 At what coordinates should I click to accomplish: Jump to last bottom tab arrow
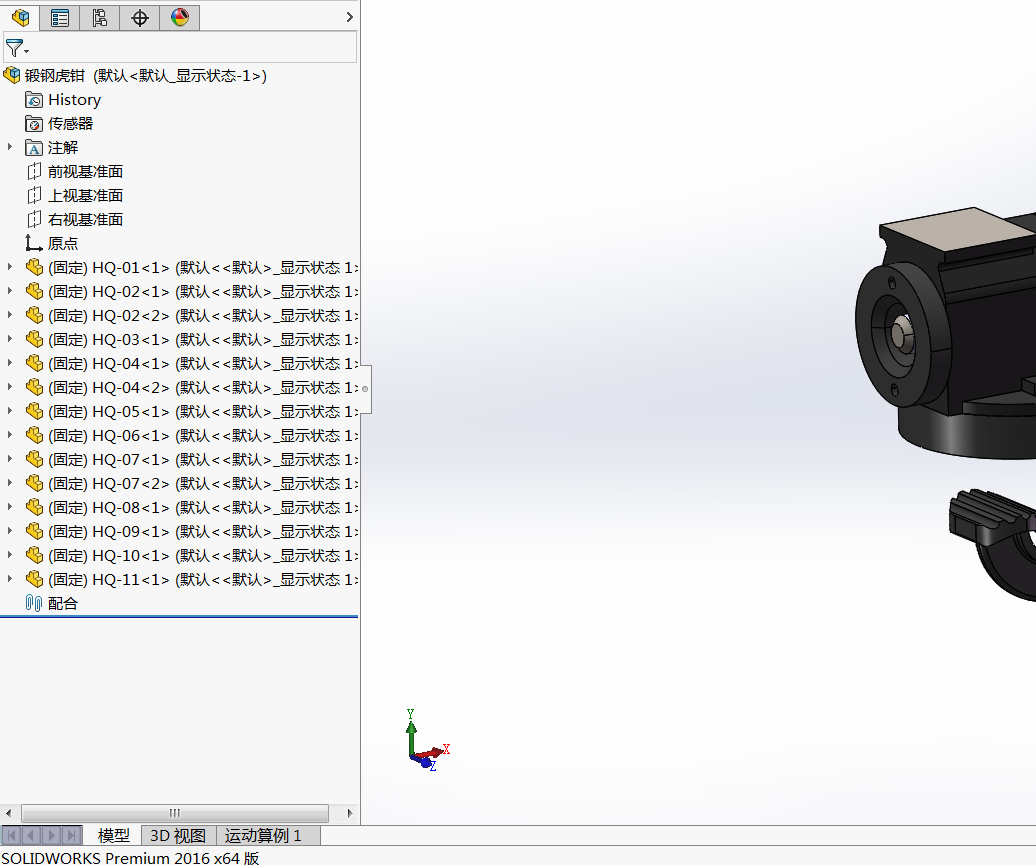click(71, 835)
